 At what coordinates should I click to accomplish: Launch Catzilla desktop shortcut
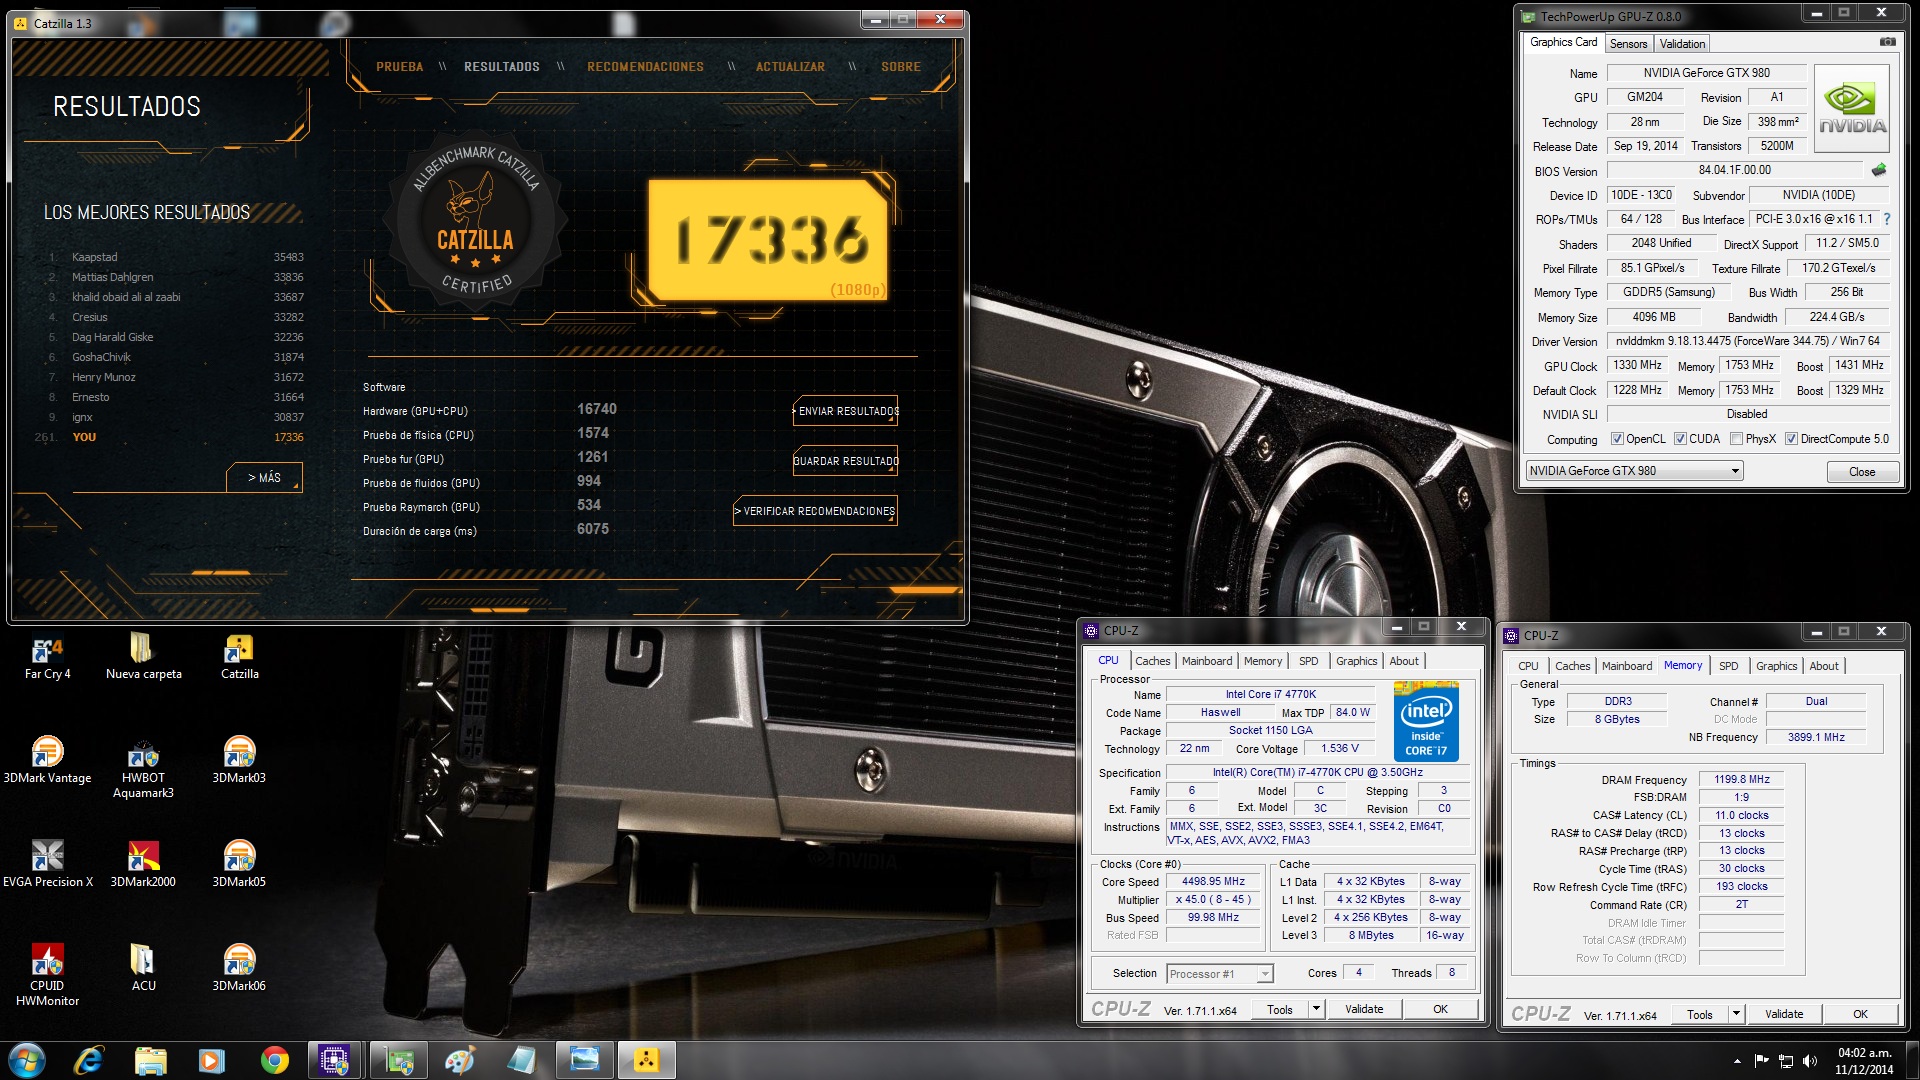(x=239, y=657)
